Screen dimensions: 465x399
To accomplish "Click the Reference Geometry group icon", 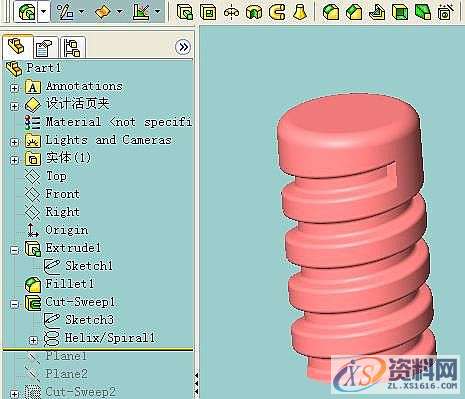I will 141,12.
